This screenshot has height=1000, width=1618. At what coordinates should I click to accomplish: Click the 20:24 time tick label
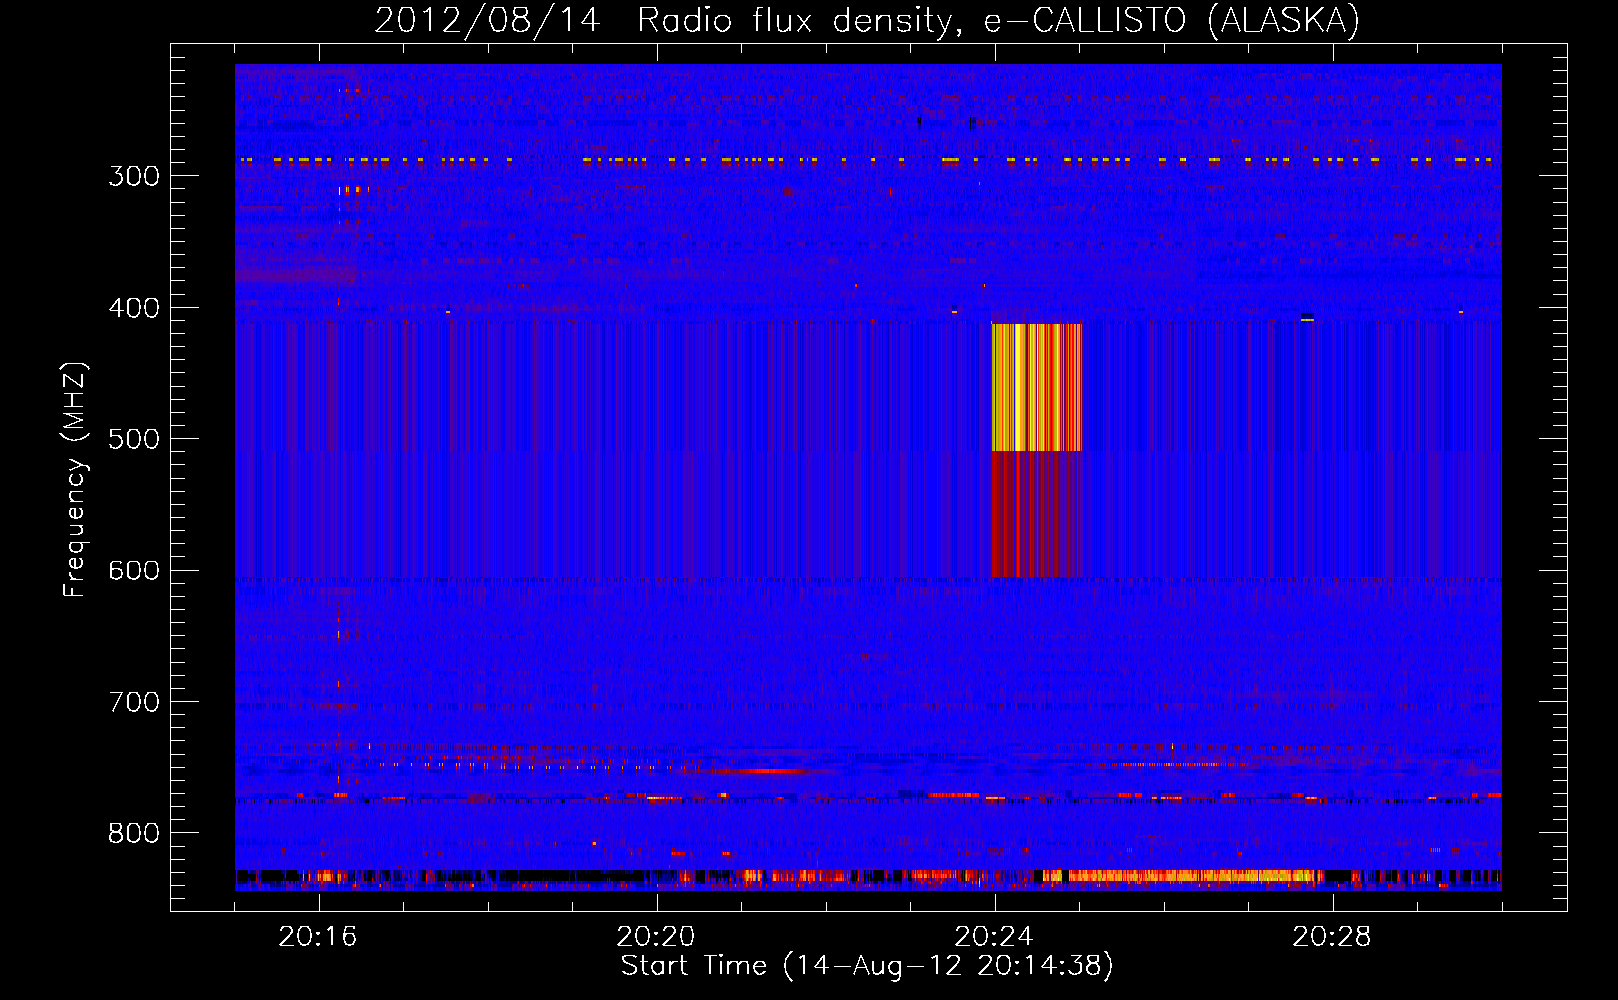tap(994, 937)
